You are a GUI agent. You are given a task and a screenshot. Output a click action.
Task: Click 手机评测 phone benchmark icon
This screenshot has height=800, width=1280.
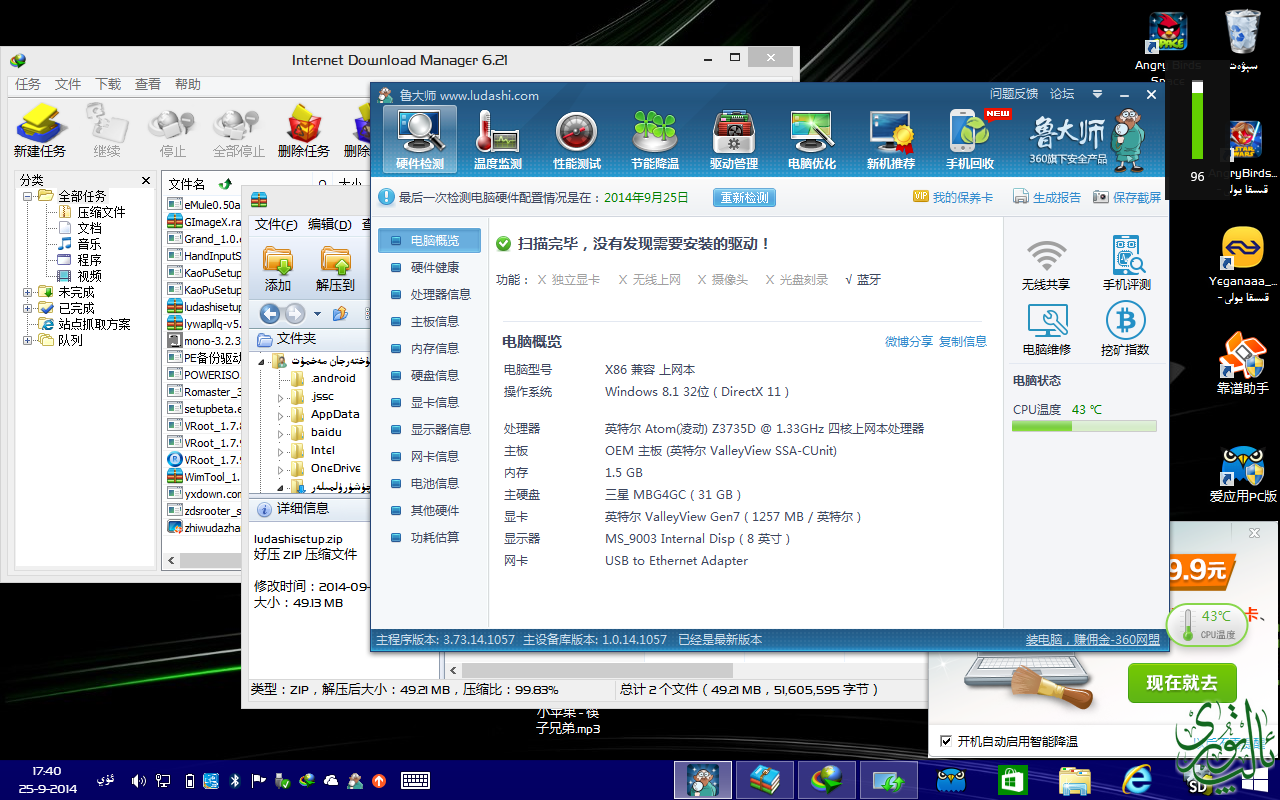click(1126, 265)
